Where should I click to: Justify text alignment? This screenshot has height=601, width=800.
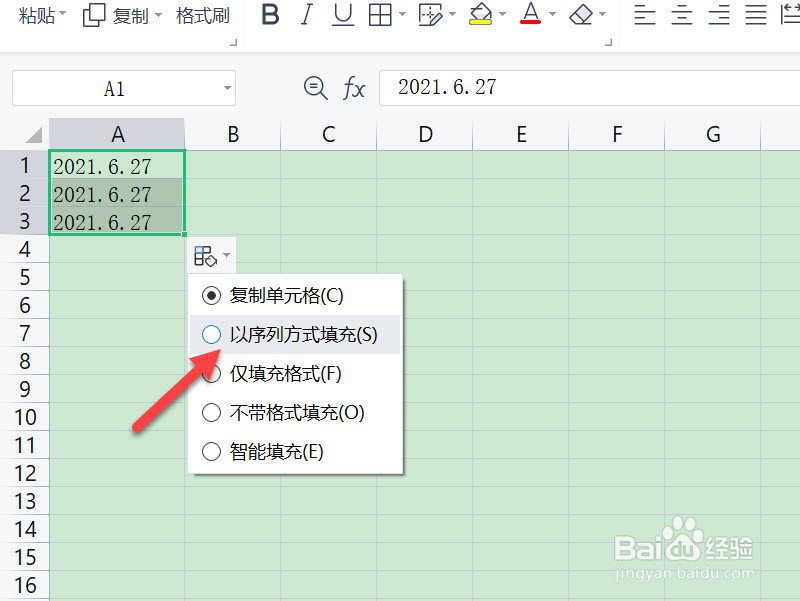pyautogui.click(x=756, y=15)
